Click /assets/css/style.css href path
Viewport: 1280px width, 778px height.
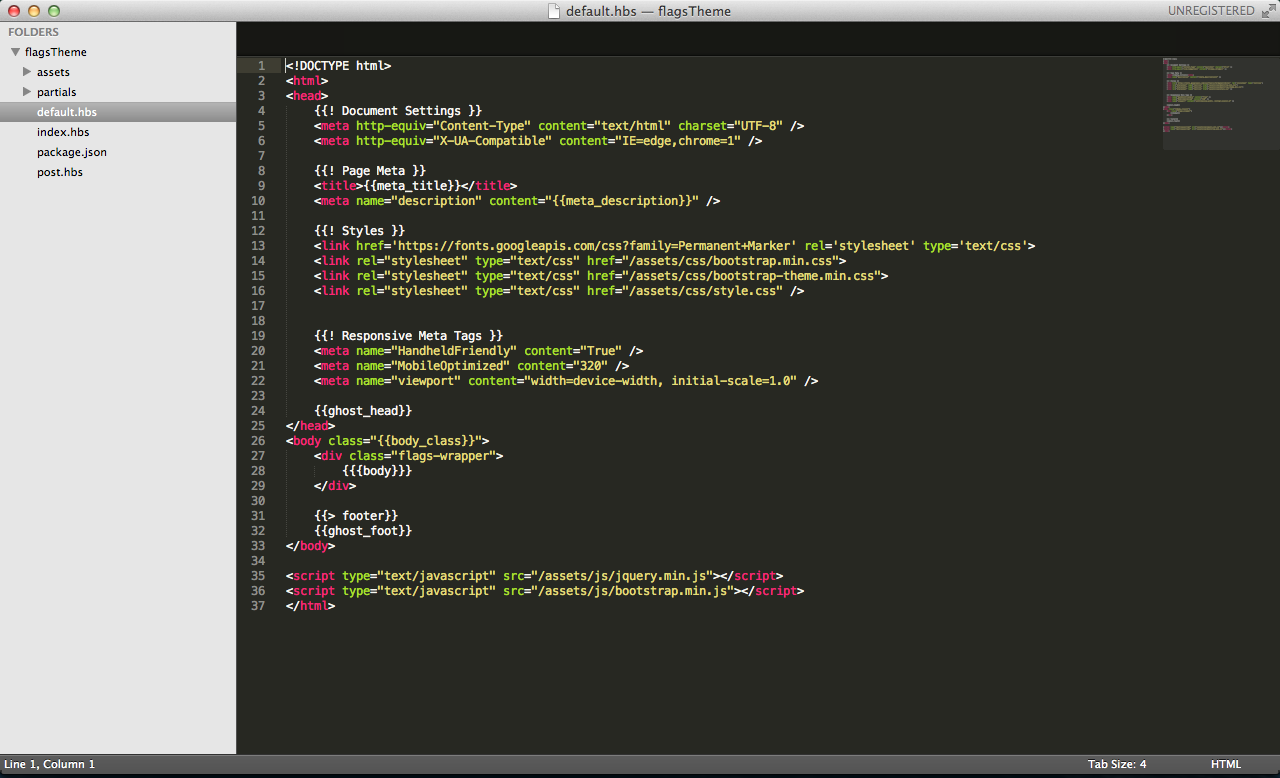702,291
